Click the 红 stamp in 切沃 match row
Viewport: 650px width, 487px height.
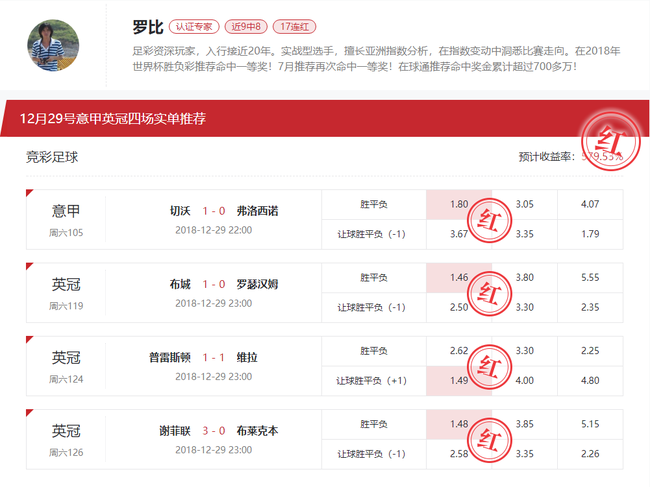point(490,220)
